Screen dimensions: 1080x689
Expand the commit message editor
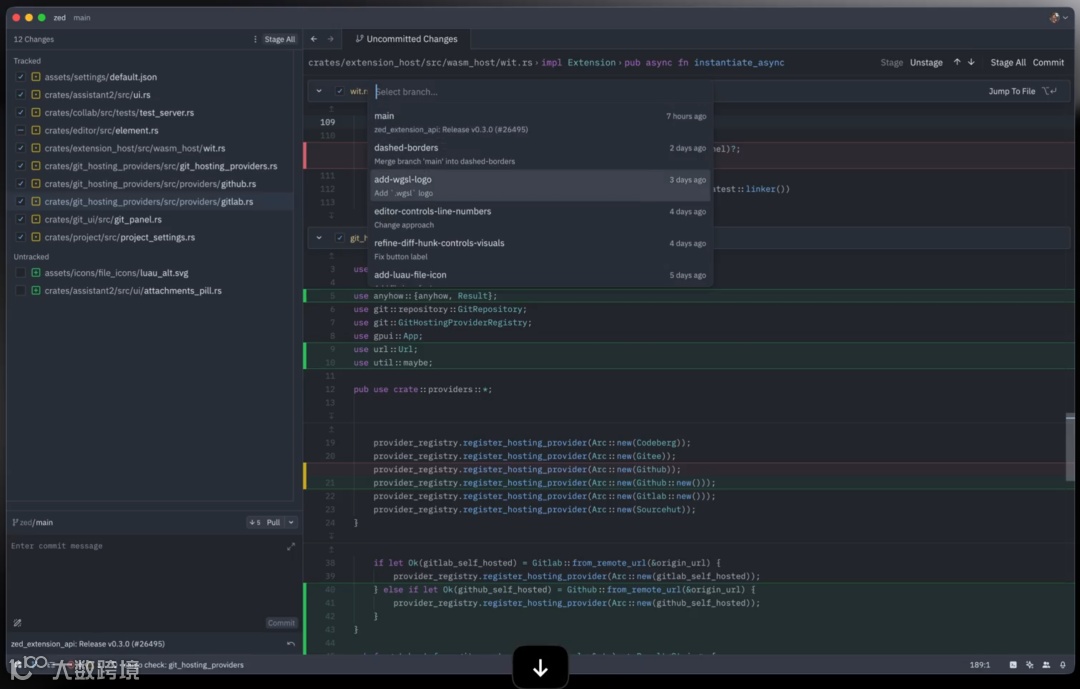291,546
